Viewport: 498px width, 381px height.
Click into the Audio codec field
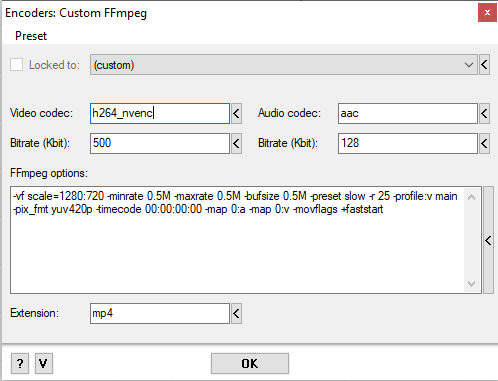pos(408,113)
